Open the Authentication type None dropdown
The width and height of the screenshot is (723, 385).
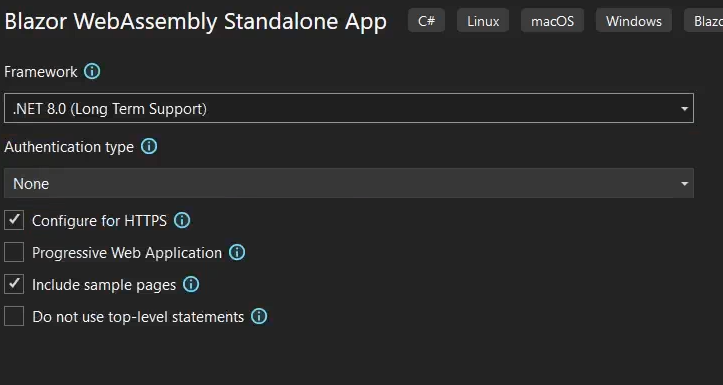(x=349, y=184)
